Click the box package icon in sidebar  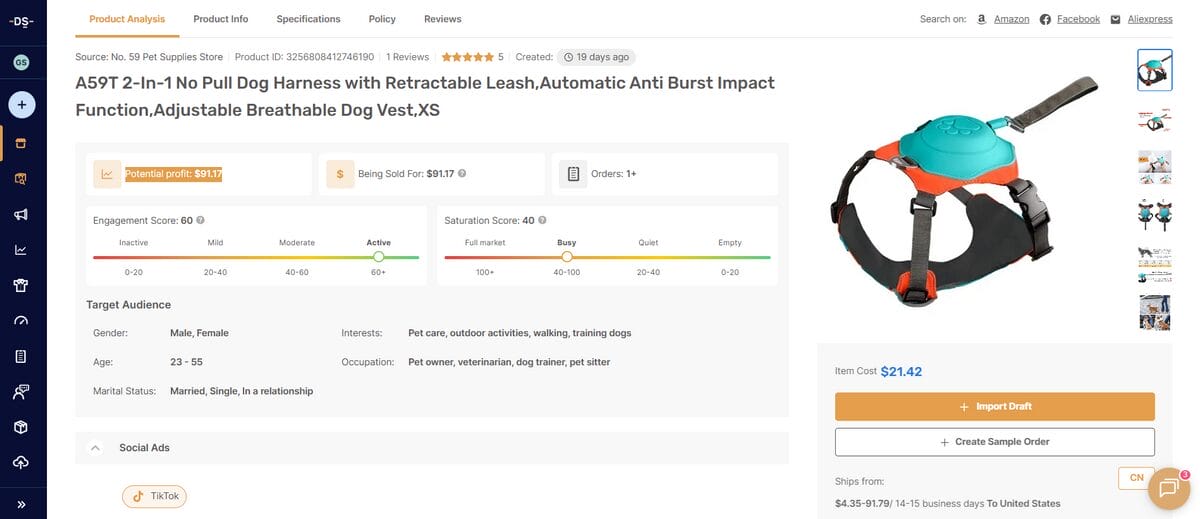click(21, 427)
